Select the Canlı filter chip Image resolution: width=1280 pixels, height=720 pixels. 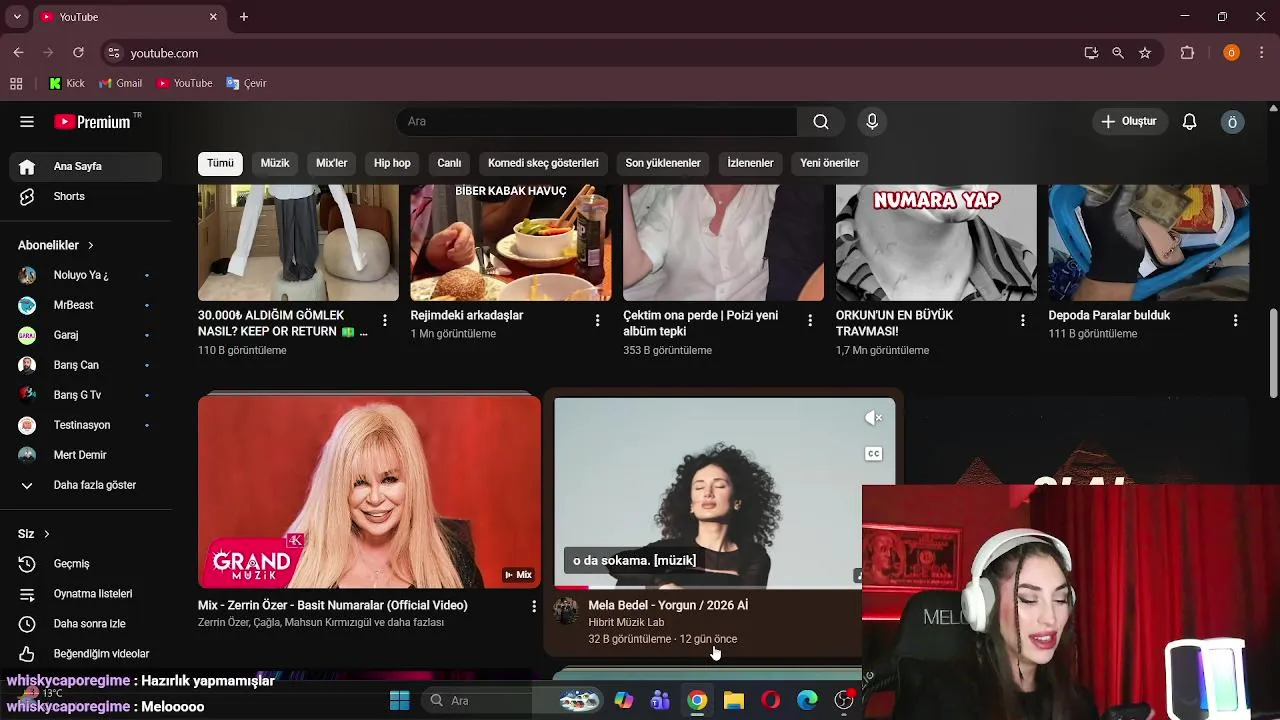449,163
